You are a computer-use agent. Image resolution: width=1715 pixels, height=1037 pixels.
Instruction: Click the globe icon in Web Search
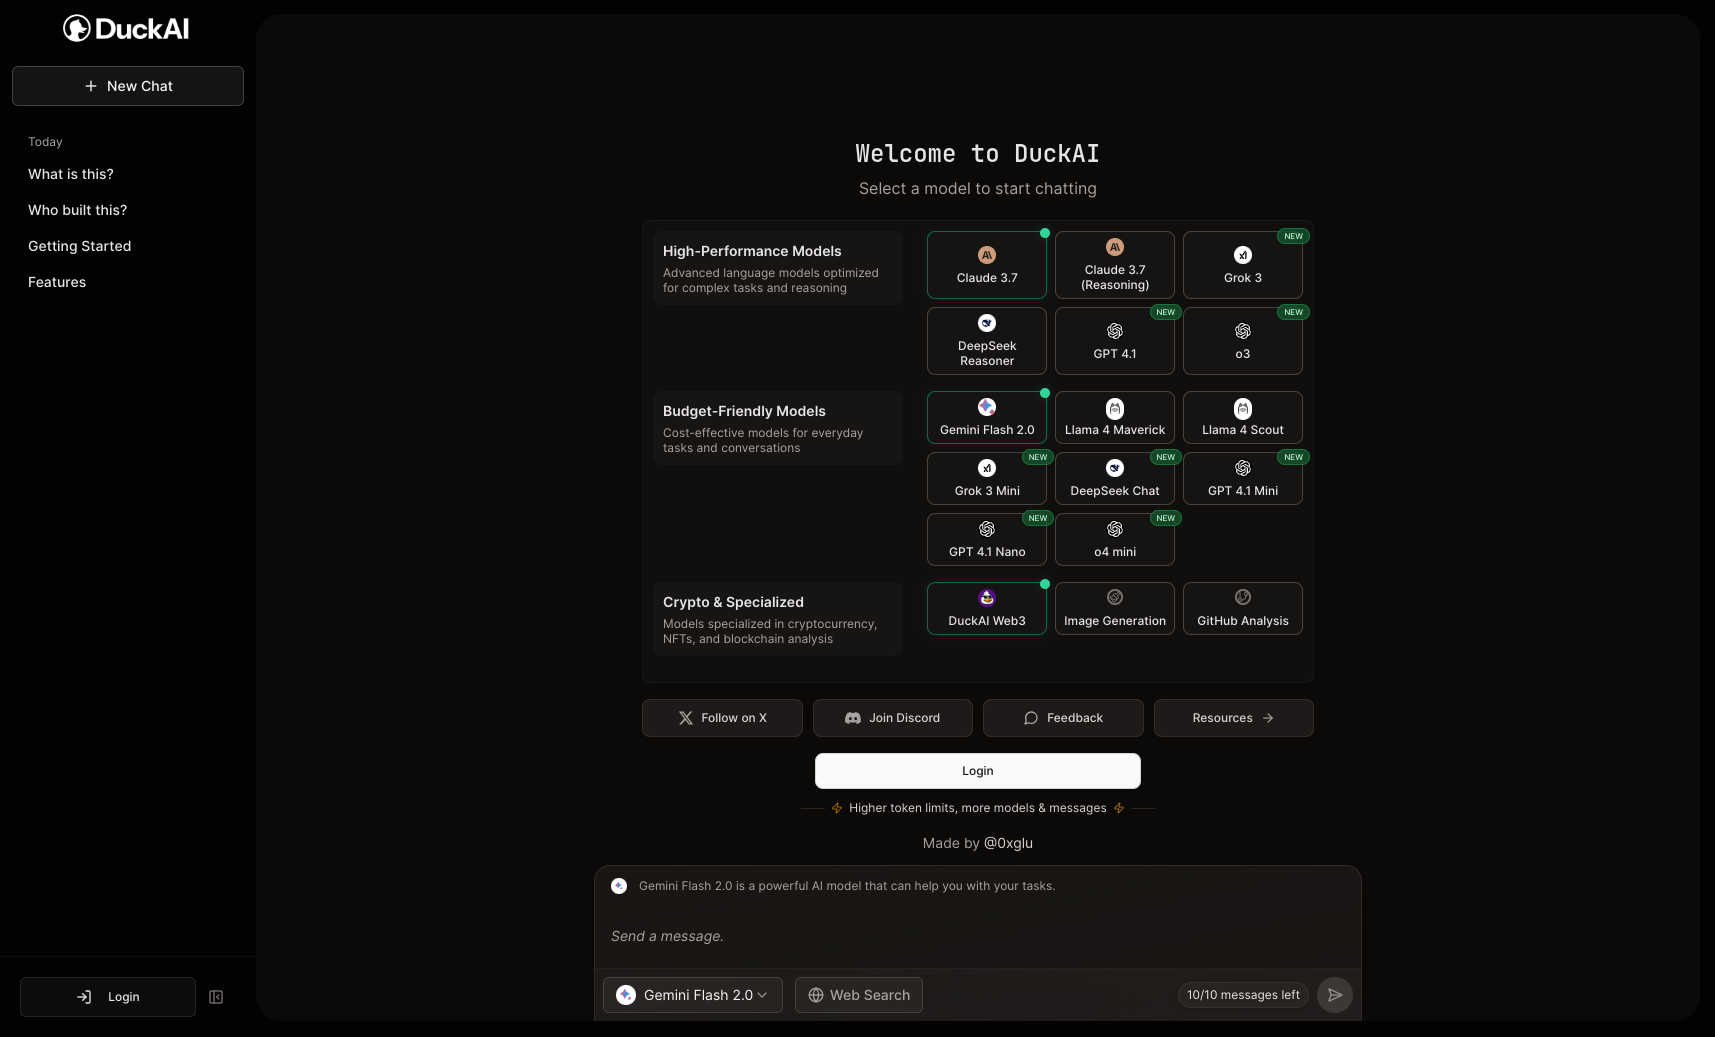point(816,995)
